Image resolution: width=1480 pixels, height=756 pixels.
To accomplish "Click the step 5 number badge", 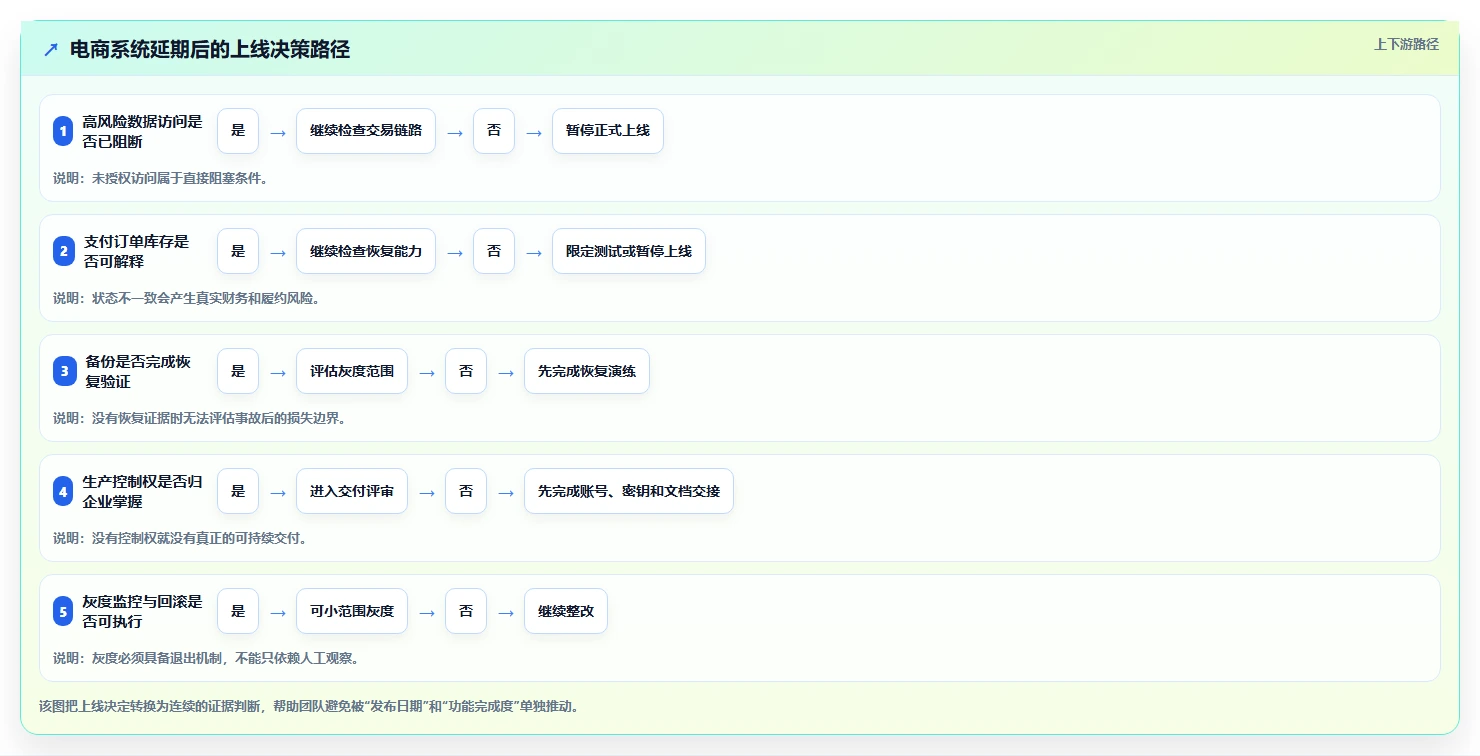I will (x=64, y=611).
